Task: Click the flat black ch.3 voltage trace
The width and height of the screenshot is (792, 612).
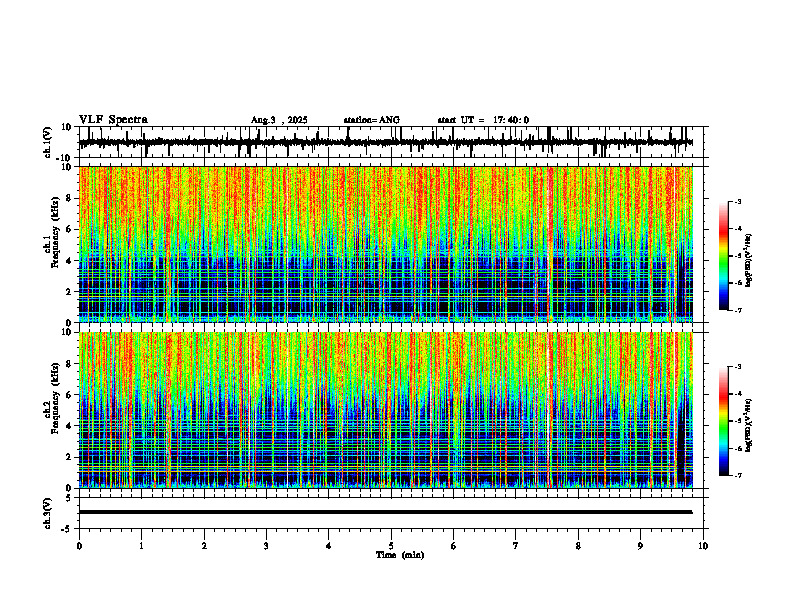Action: 386,512
